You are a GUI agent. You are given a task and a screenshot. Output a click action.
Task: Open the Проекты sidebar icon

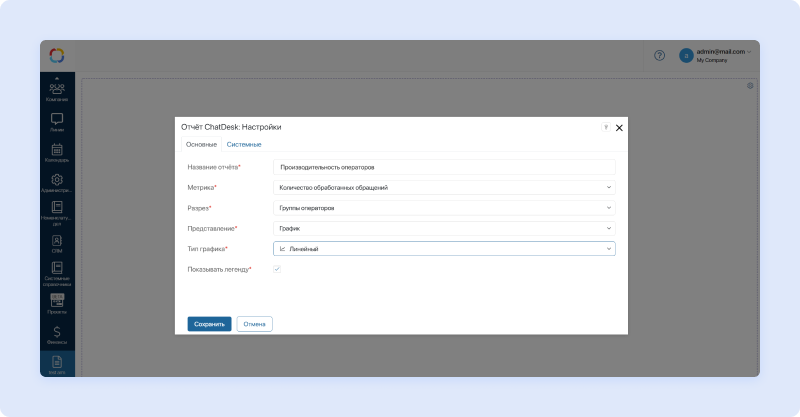pyautogui.click(x=57, y=302)
